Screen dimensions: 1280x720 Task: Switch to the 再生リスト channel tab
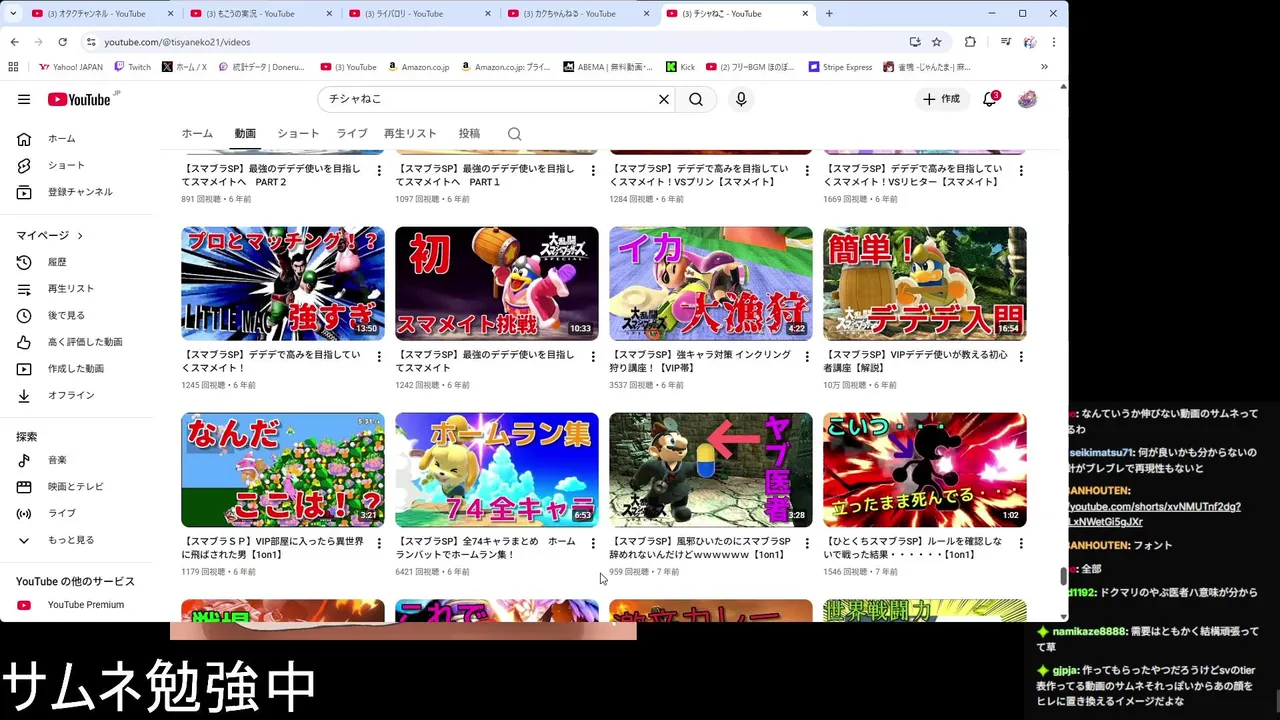click(x=410, y=134)
